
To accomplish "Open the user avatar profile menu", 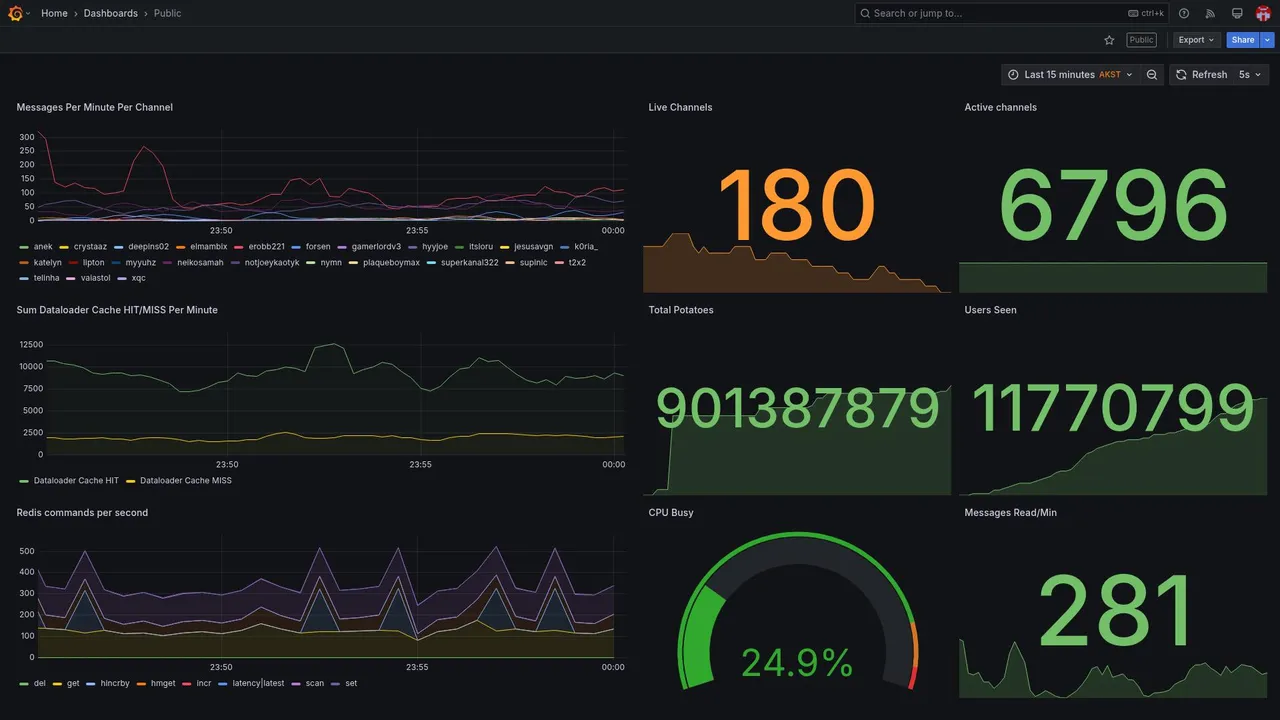I will coord(1263,13).
